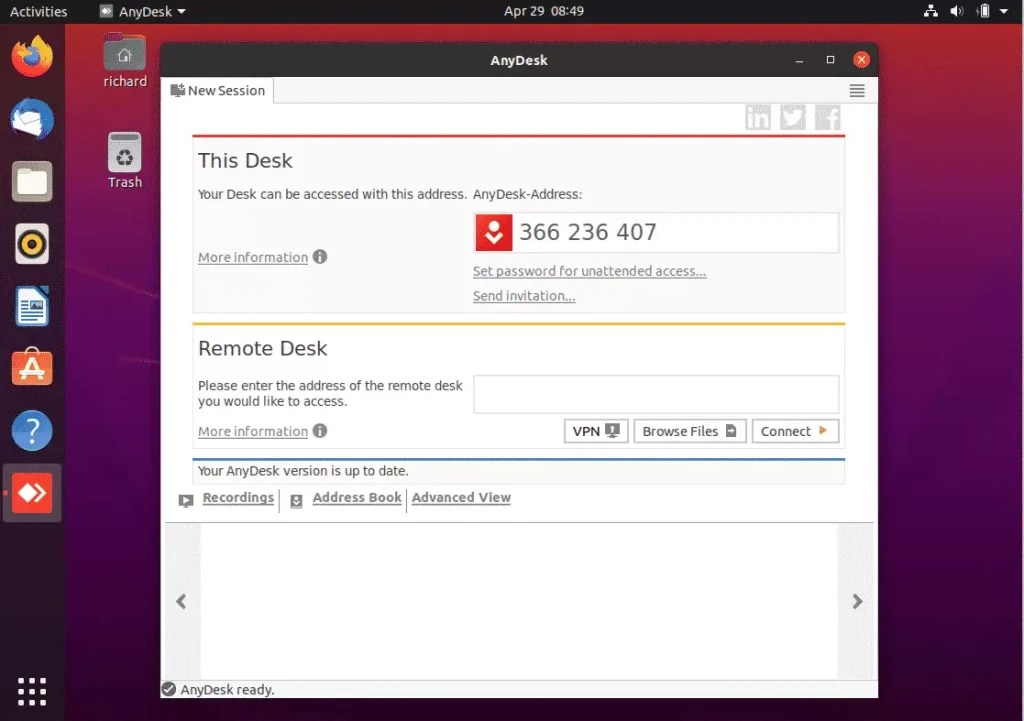Viewport: 1024px width, 721px height.
Task: Open the hamburger menu in the top right
Action: 857,90
